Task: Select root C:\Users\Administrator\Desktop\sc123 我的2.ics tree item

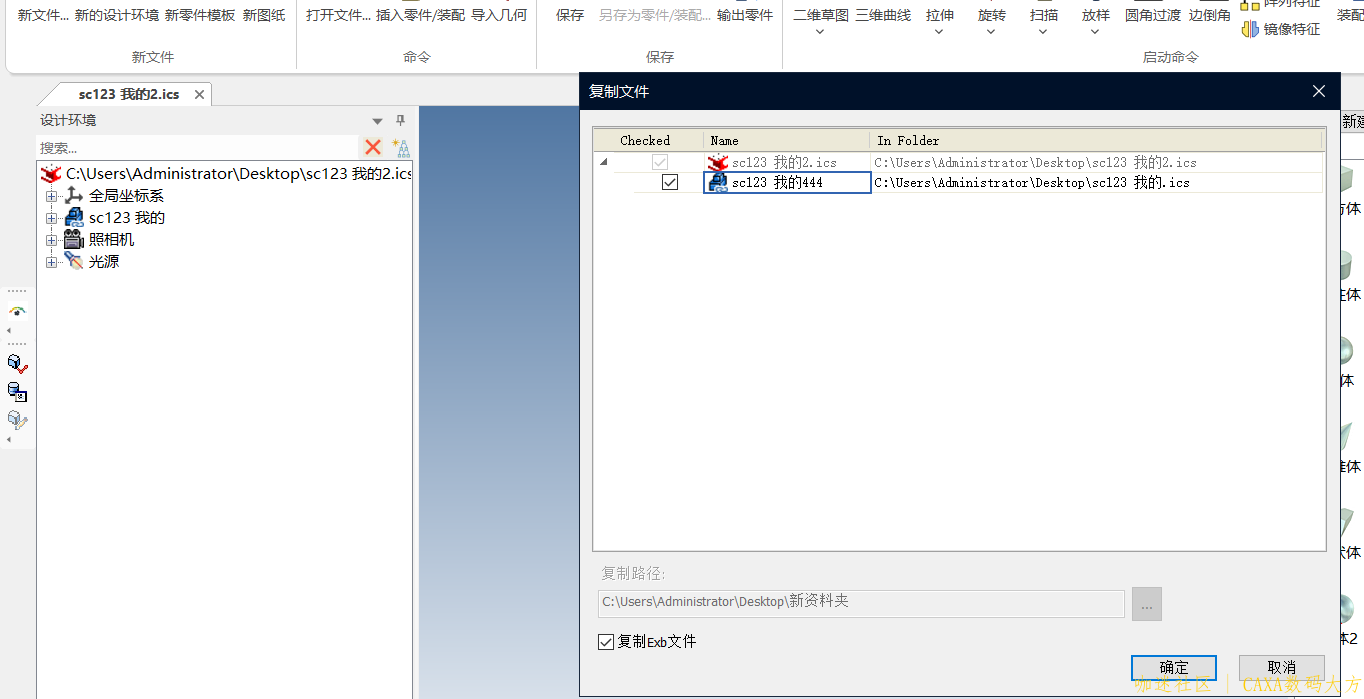Action: pyautogui.click(x=239, y=174)
